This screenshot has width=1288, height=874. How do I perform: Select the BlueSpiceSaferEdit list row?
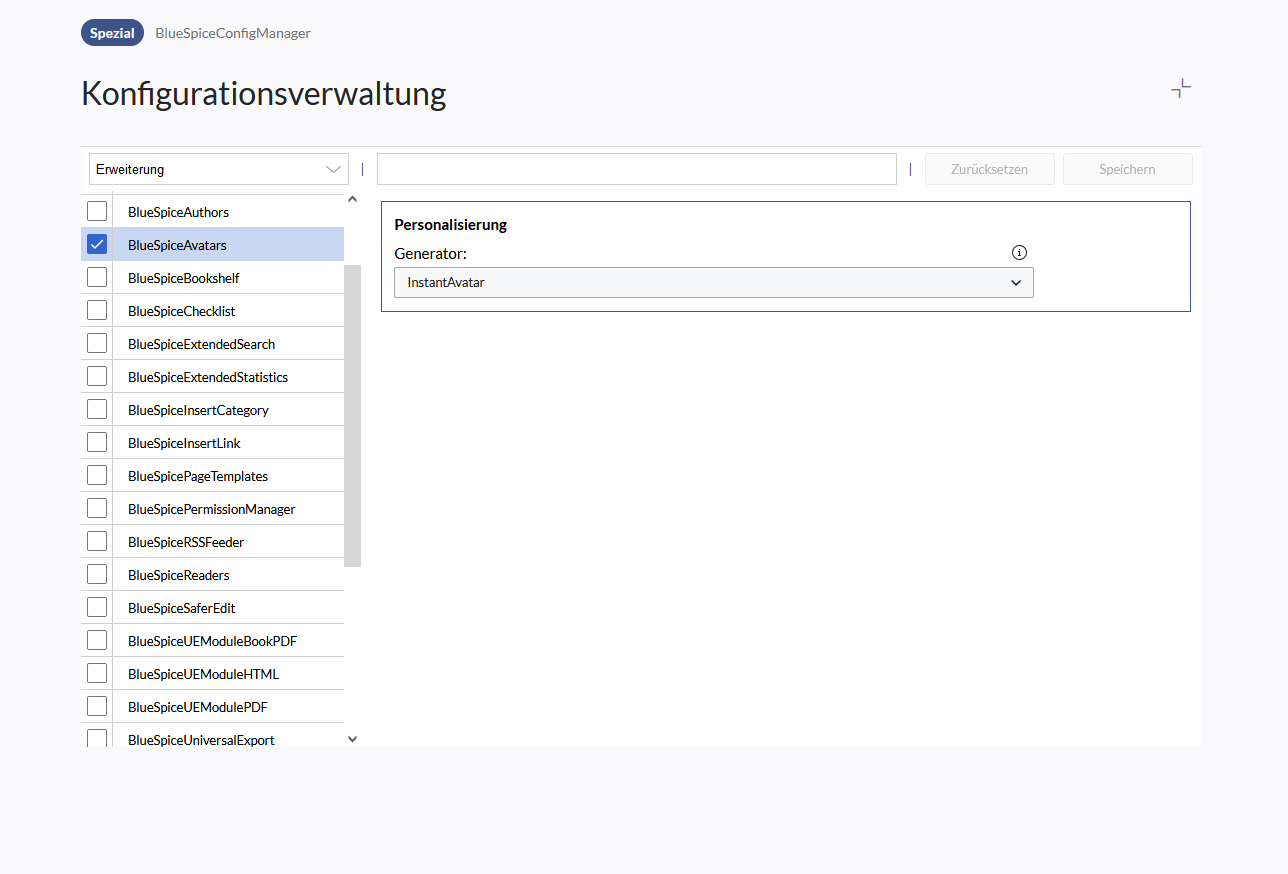tap(181, 608)
